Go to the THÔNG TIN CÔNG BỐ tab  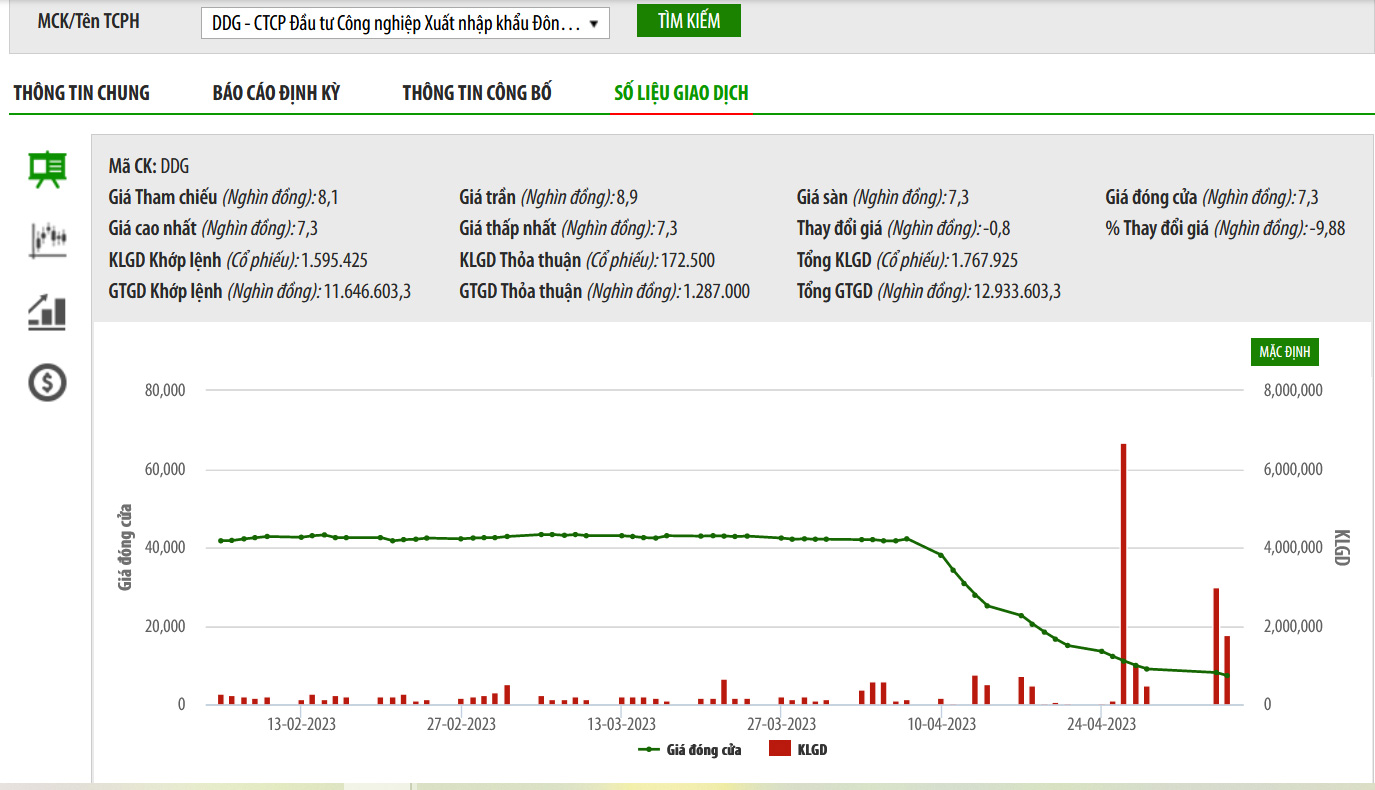(x=477, y=93)
